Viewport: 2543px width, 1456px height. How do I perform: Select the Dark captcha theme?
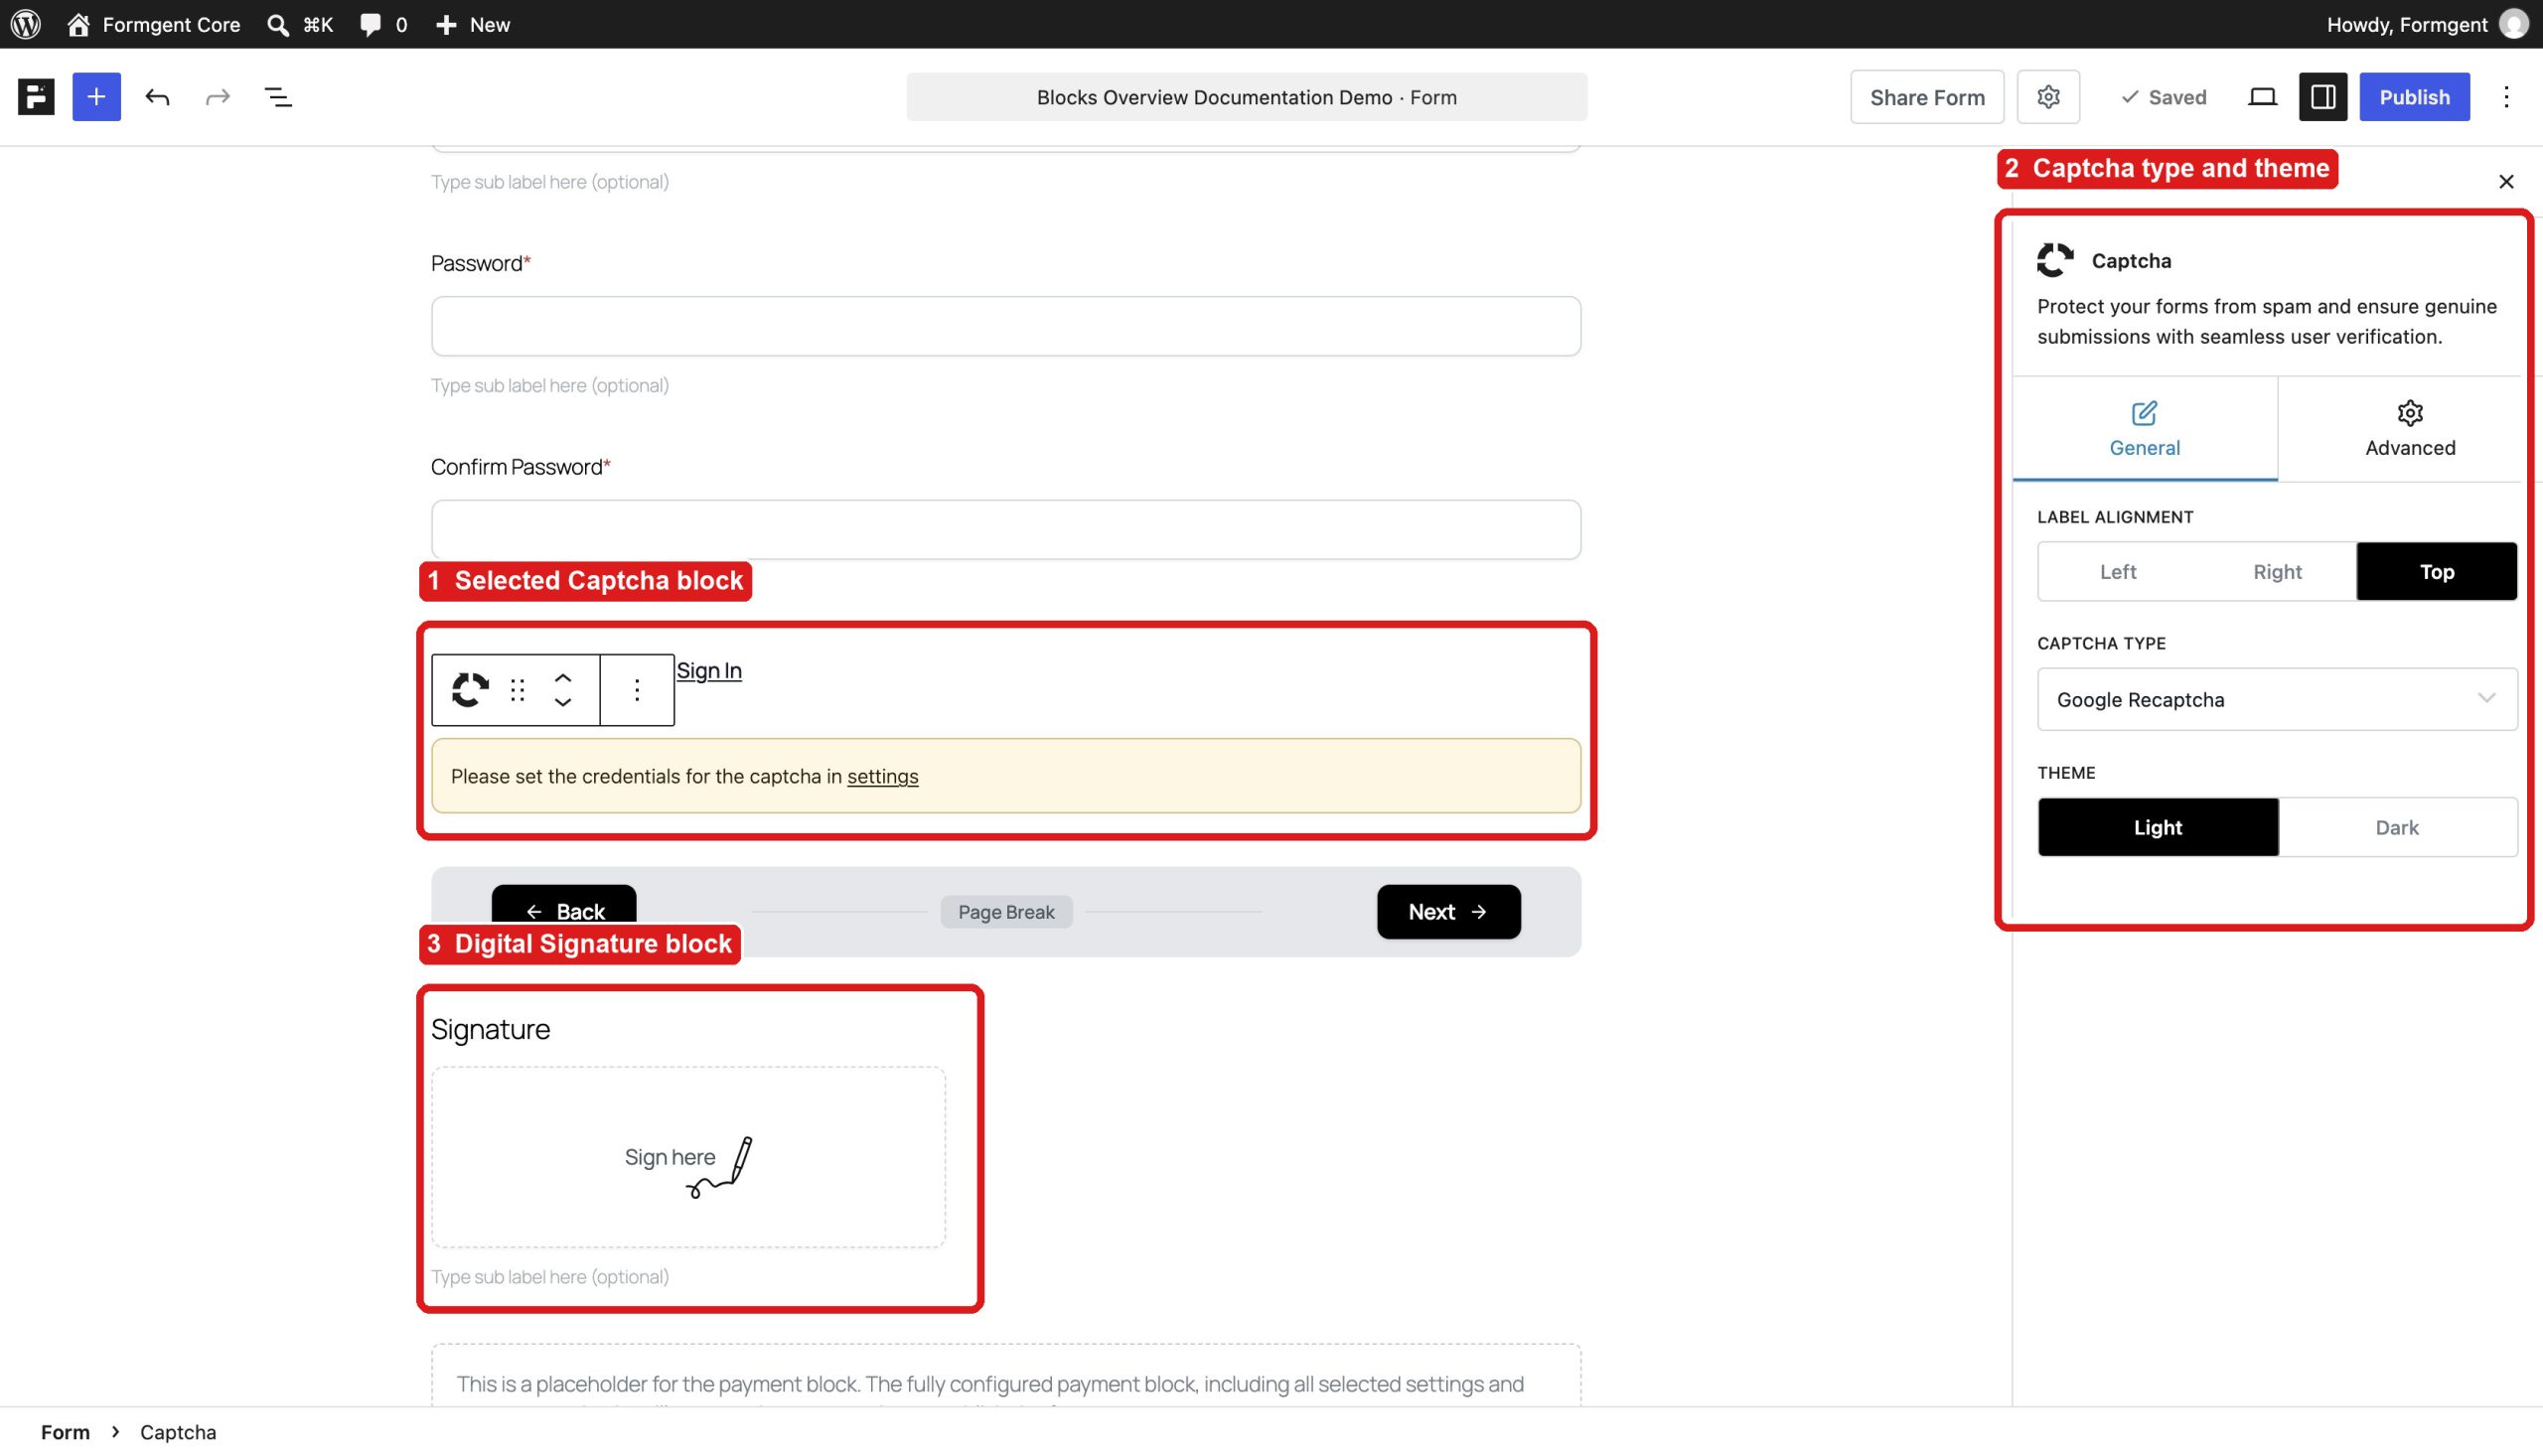2397,827
